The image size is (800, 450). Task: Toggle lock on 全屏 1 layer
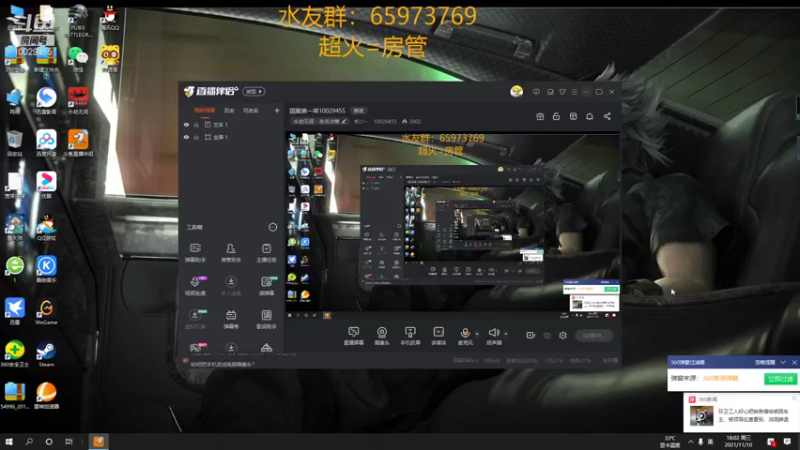196,137
